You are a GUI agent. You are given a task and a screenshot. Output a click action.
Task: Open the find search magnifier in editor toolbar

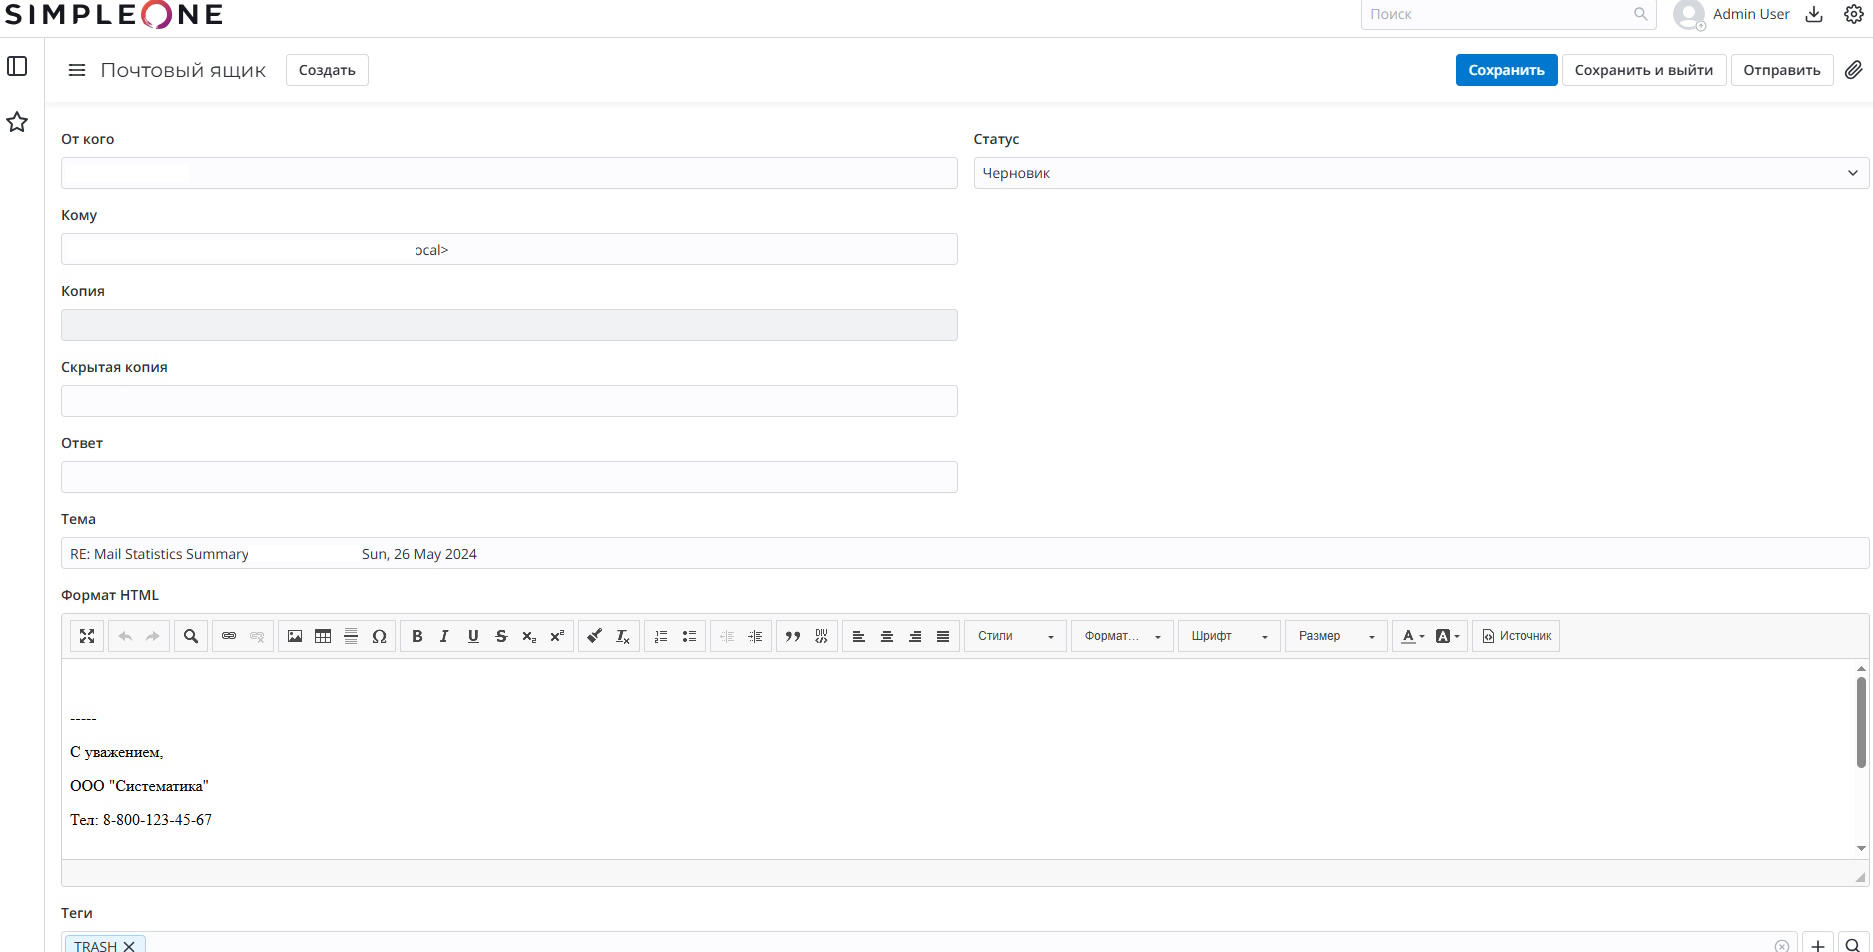191,636
